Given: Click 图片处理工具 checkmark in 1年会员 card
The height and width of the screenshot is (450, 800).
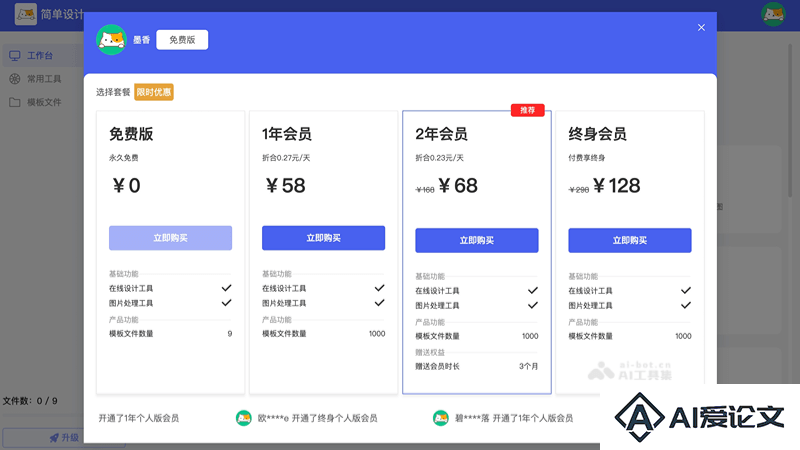Looking at the screenshot, I should [x=380, y=303].
